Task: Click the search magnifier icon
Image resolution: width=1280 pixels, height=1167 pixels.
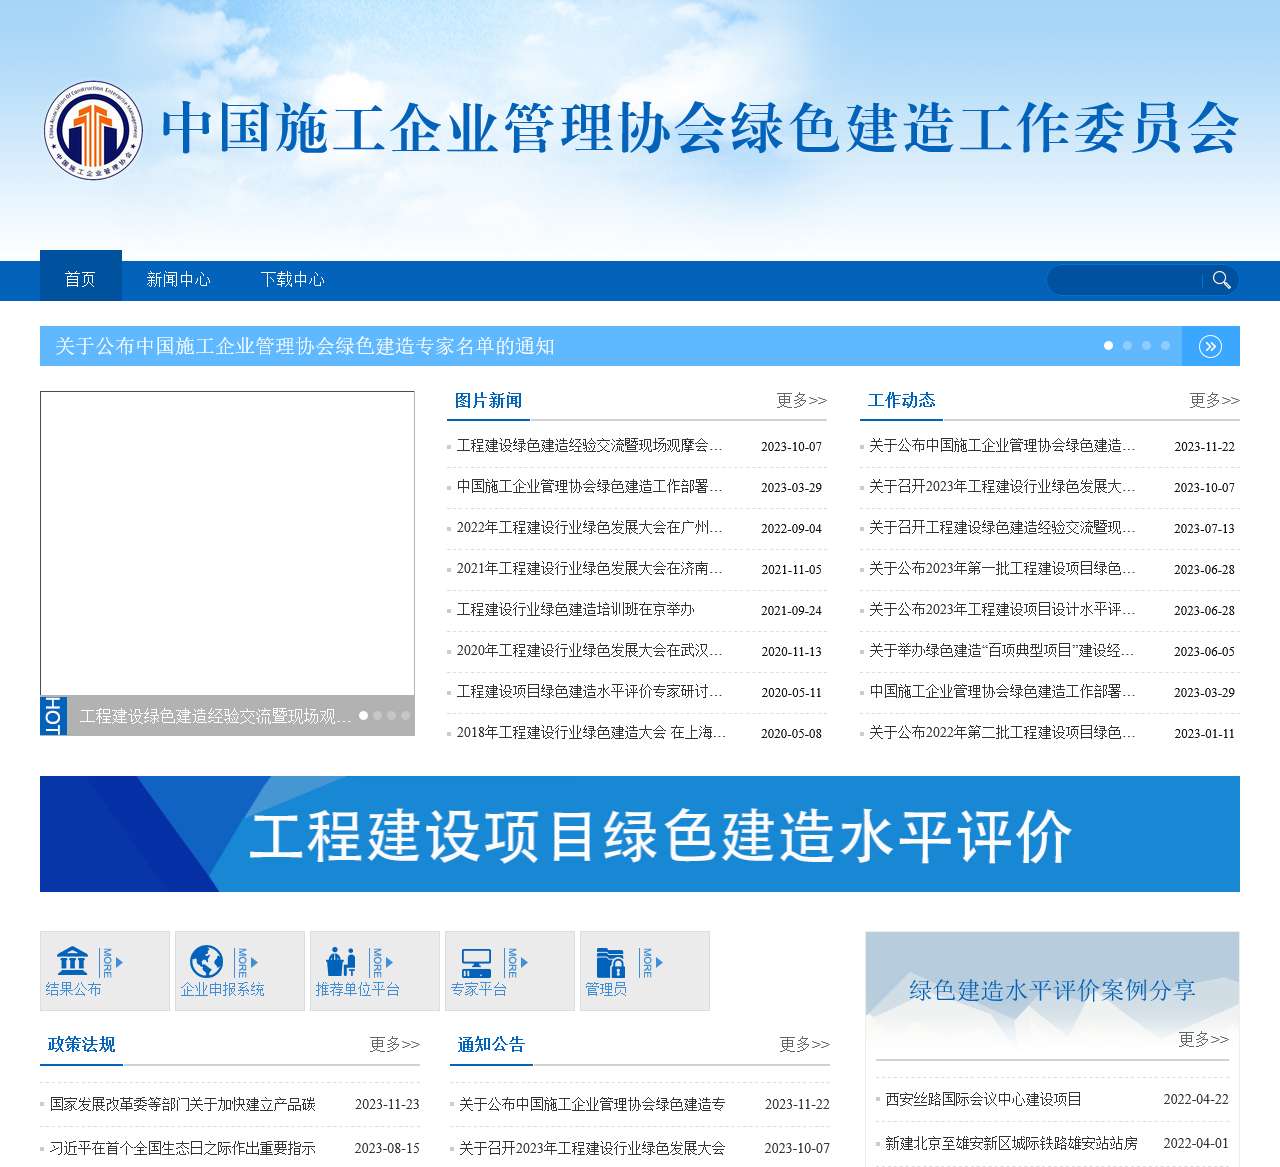Action: pos(1222,280)
